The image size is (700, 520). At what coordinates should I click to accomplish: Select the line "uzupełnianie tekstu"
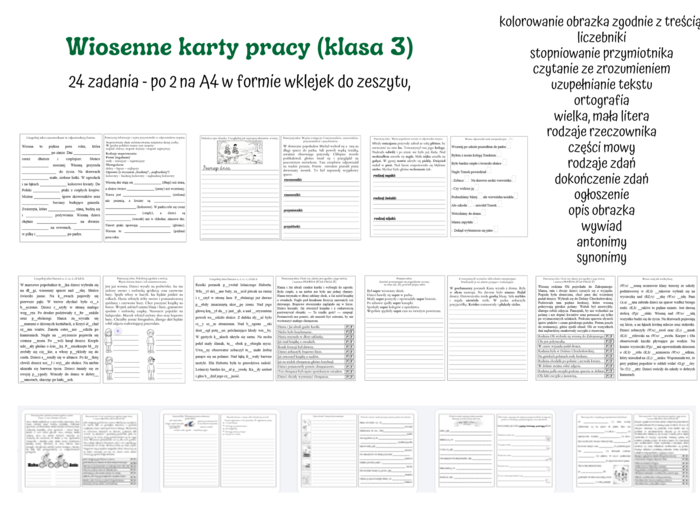pyautogui.click(x=601, y=84)
